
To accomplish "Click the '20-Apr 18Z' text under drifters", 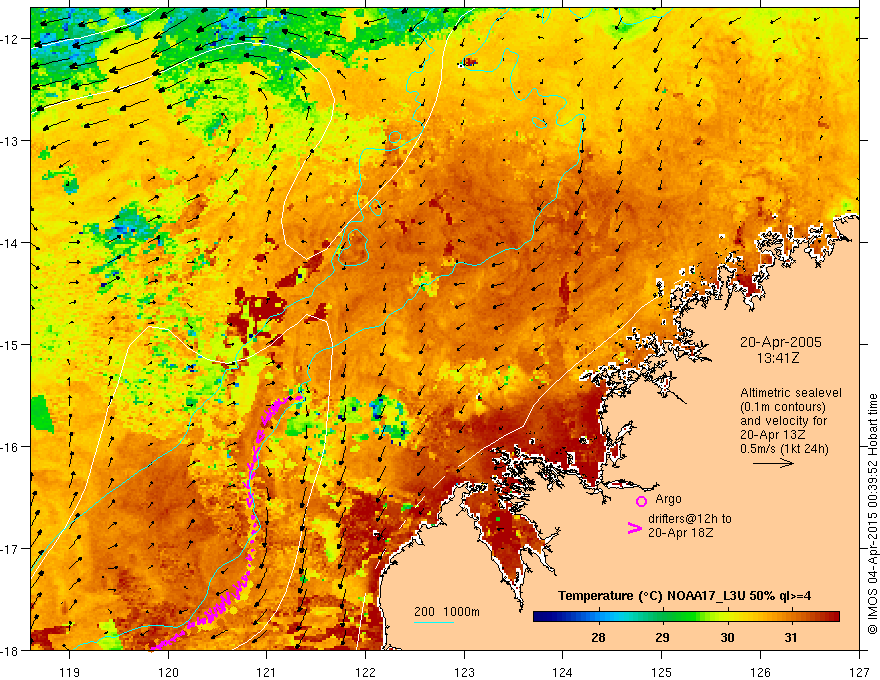I will [x=681, y=533].
